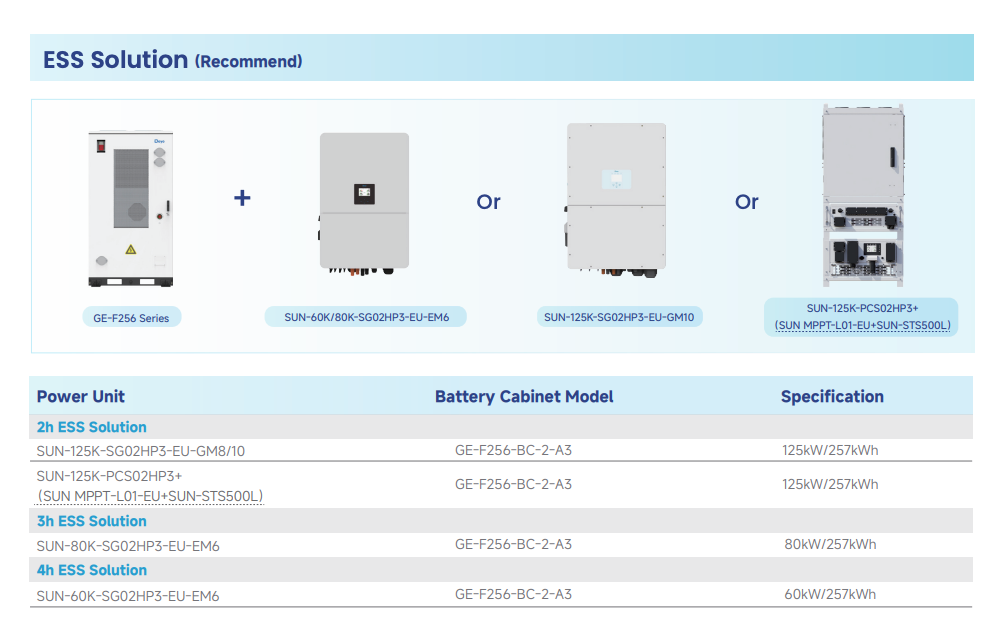
Task: Click the Specification column header
Action: click(832, 397)
